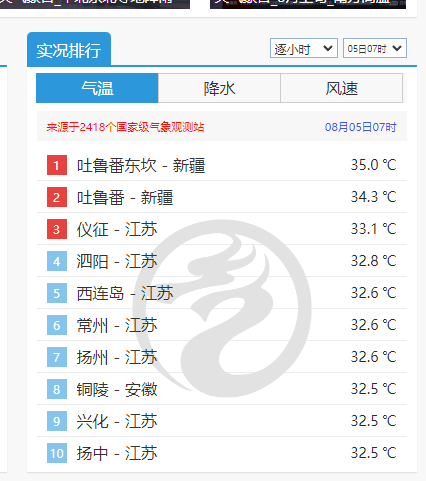This screenshot has width=426, height=481.
Task: Click the red rank 1 badge
Action: (x=57, y=165)
